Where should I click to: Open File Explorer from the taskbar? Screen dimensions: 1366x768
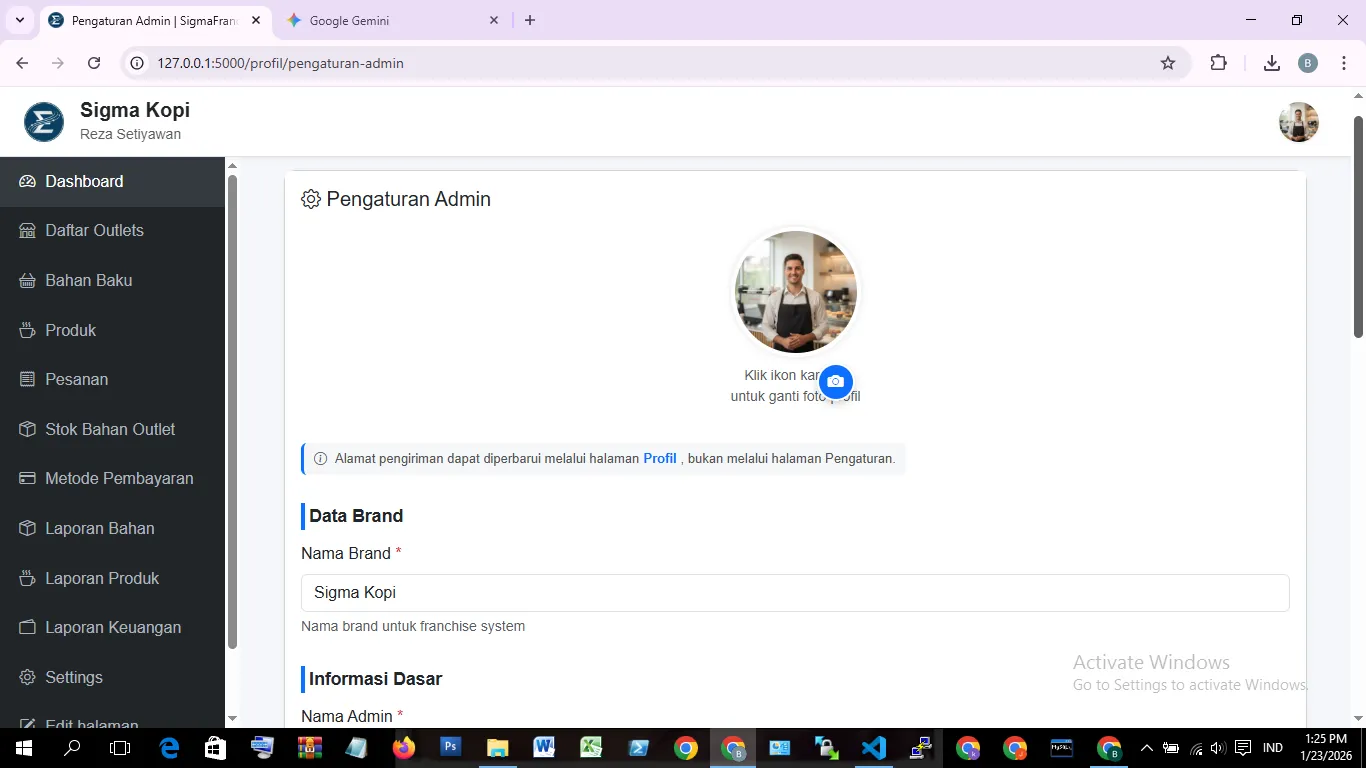pyautogui.click(x=497, y=748)
